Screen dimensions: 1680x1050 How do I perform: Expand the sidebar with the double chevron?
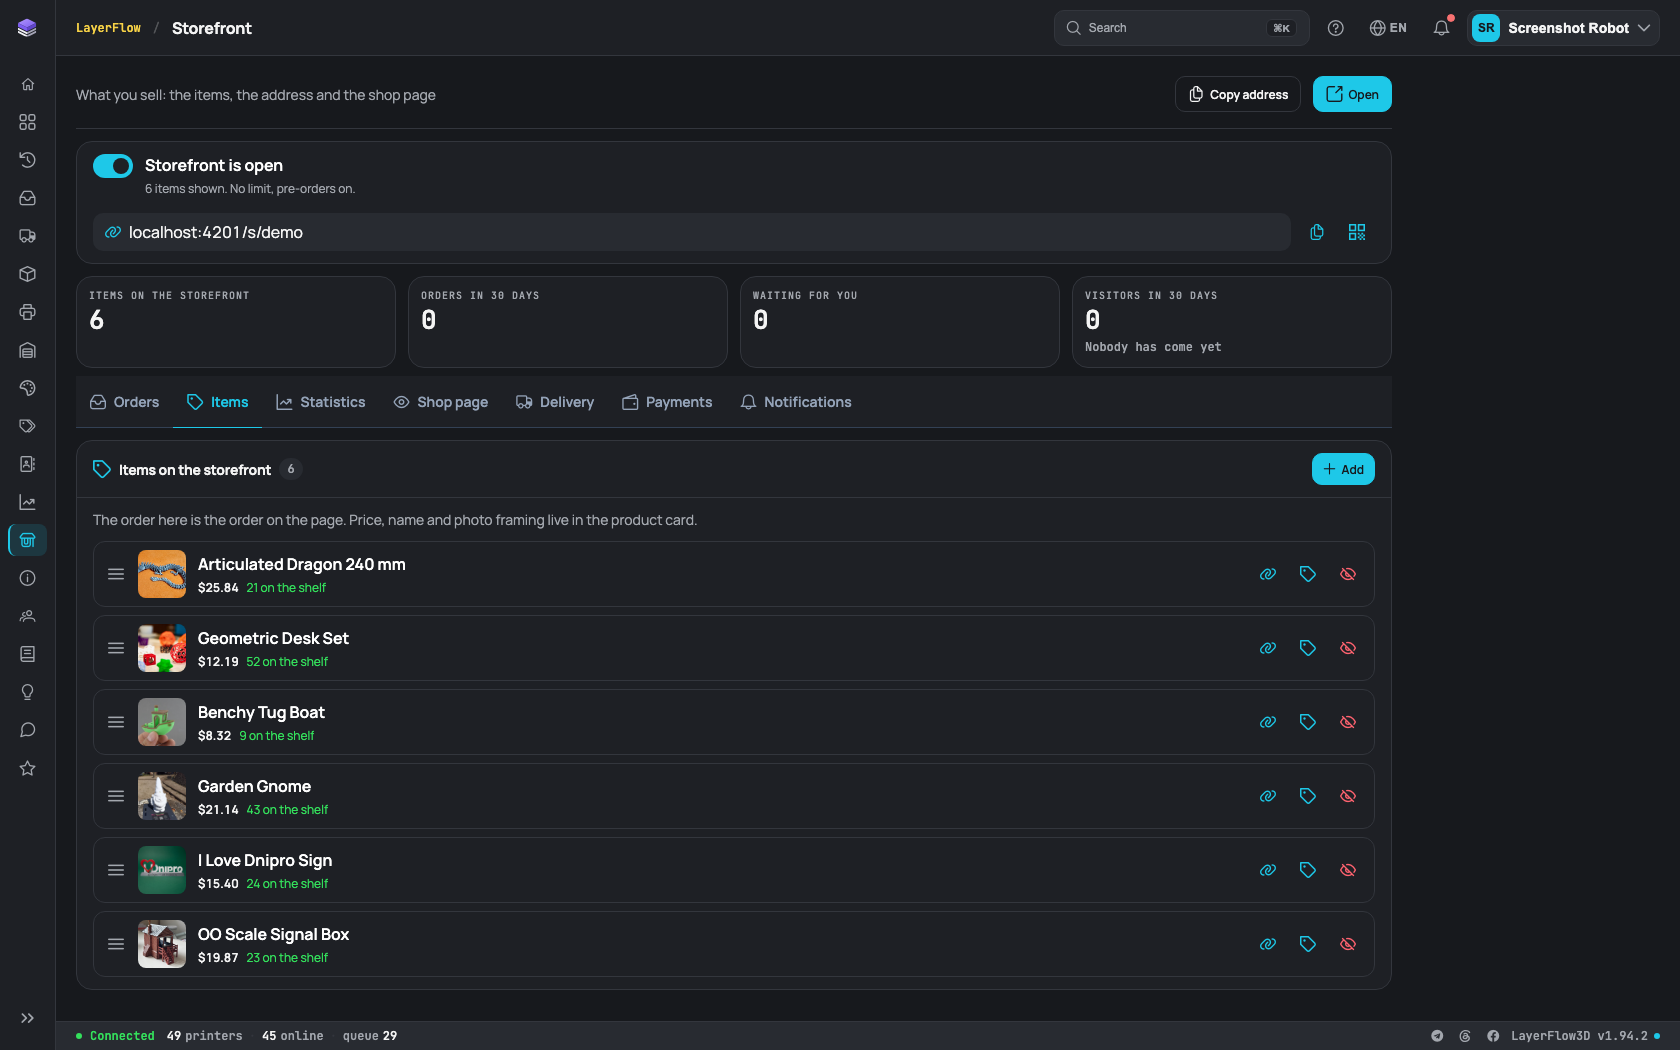[28, 1018]
